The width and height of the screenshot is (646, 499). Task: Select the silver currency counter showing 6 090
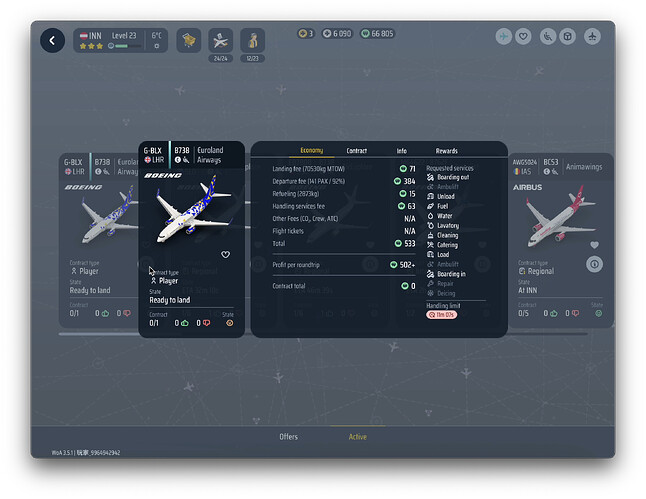pyautogui.click(x=337, y=33)
